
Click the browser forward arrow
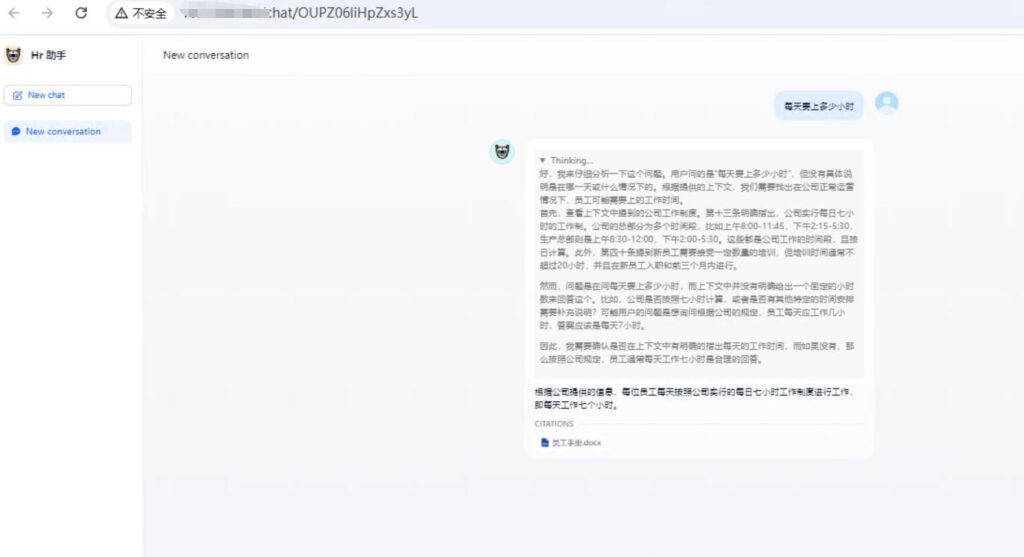click(47, 13)
